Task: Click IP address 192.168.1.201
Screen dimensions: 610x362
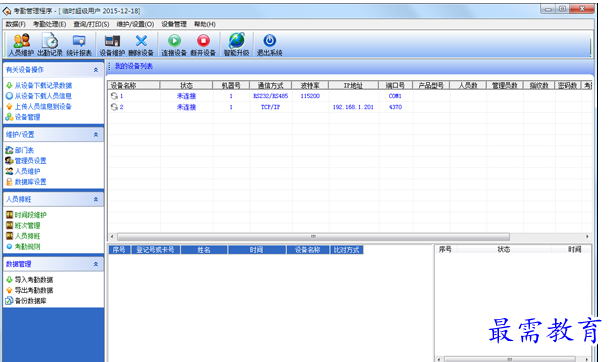Action: (x=353, y=107)
